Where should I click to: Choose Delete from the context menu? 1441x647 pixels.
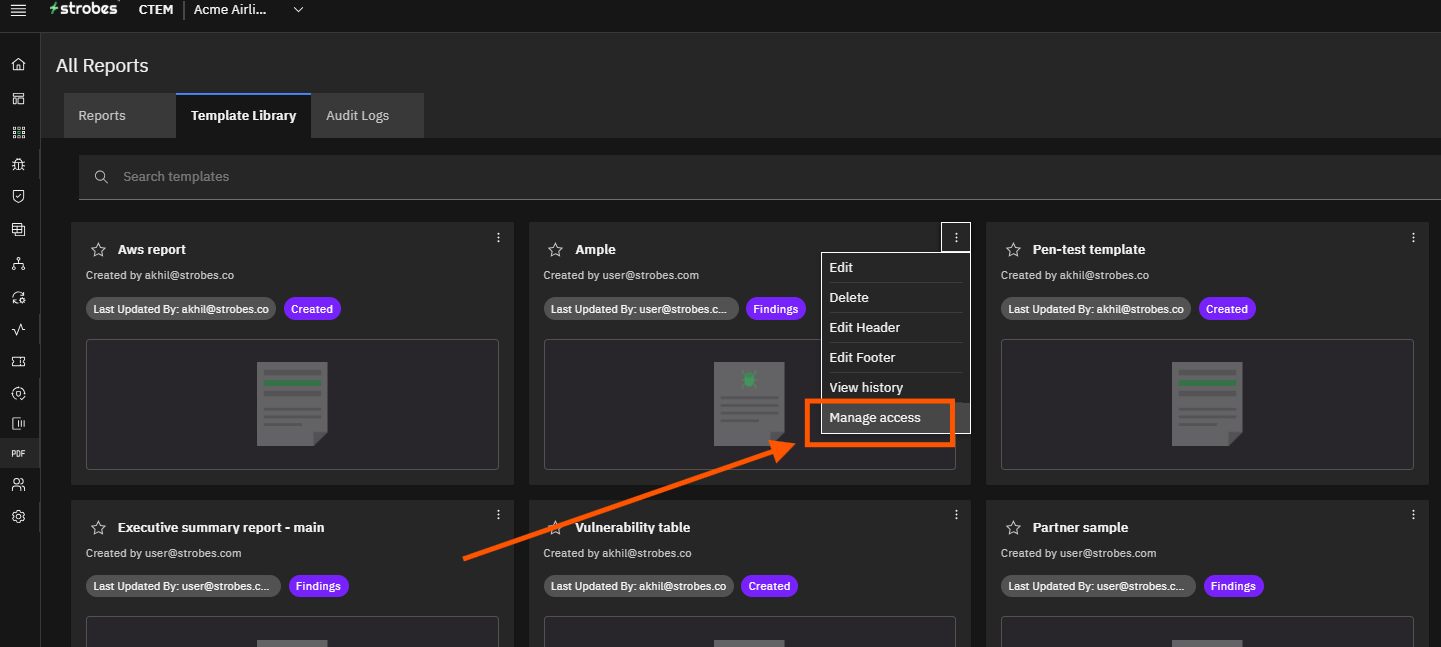(895, 298)
